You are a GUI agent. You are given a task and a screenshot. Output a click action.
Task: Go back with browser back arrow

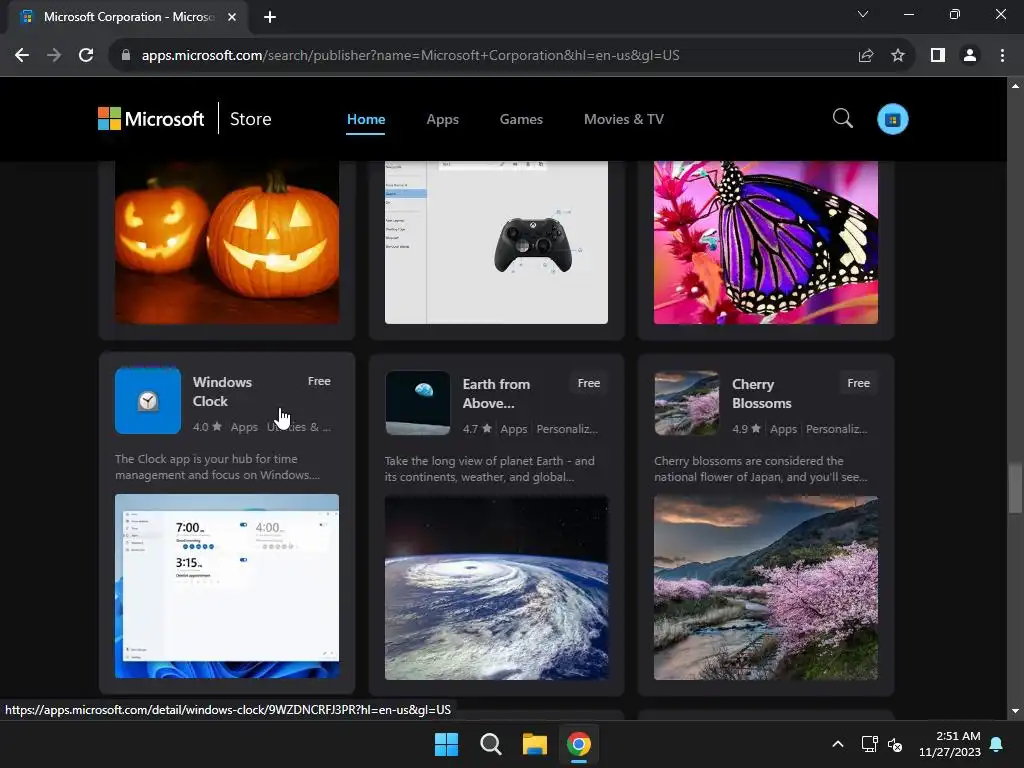coord(22,56)
